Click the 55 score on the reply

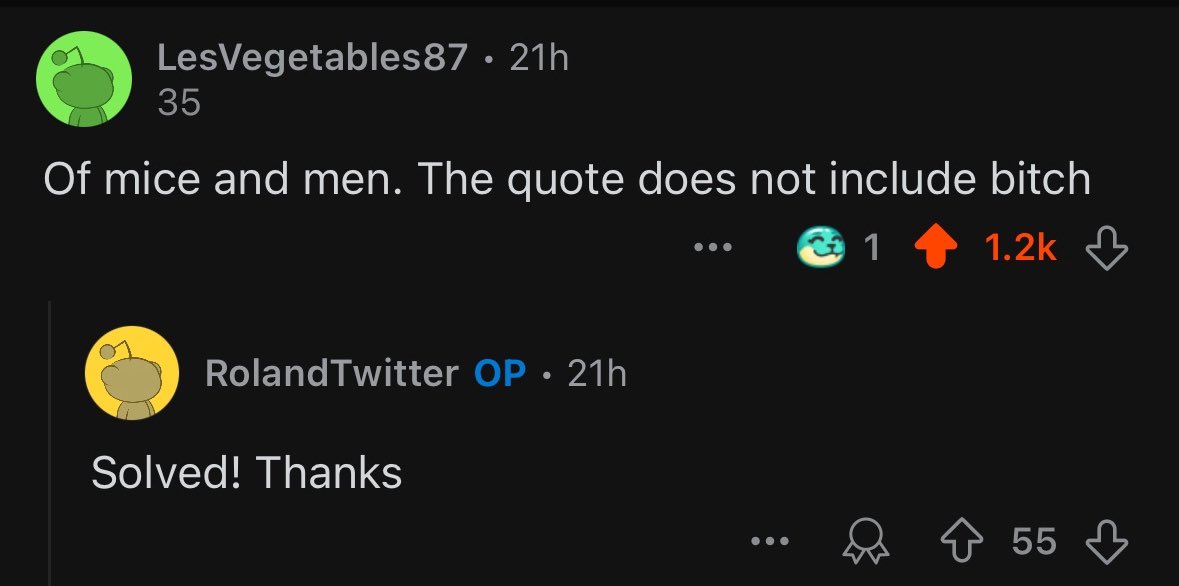click(x=1034, y=542)
